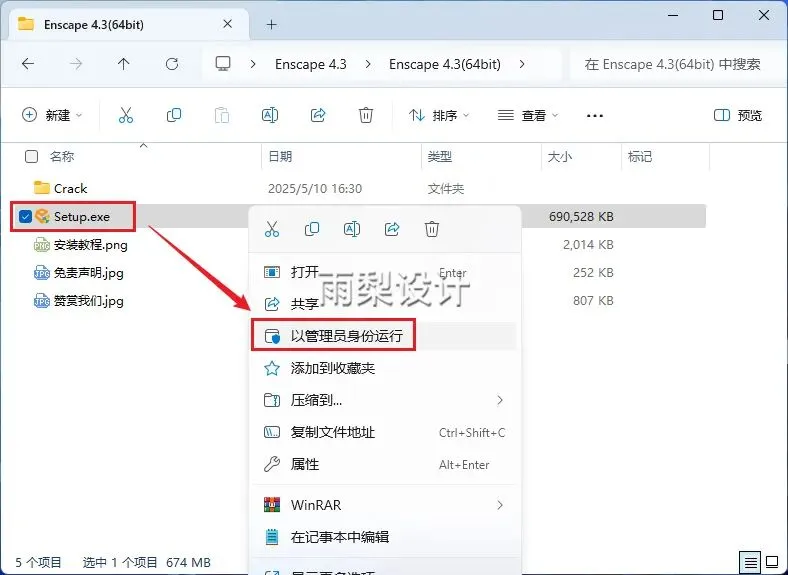Choose 以管理员身份运行 from context menu
788x575 pixels.
click(384, 336)
